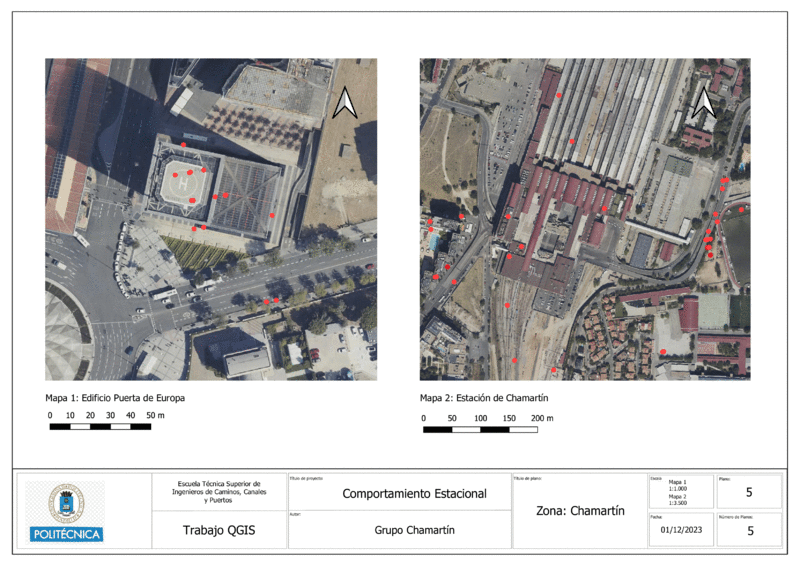Click the 'Mapa 1: Edificio Puerta de Europa' caption
Viewport: 800px width, 566px height.
115,397
